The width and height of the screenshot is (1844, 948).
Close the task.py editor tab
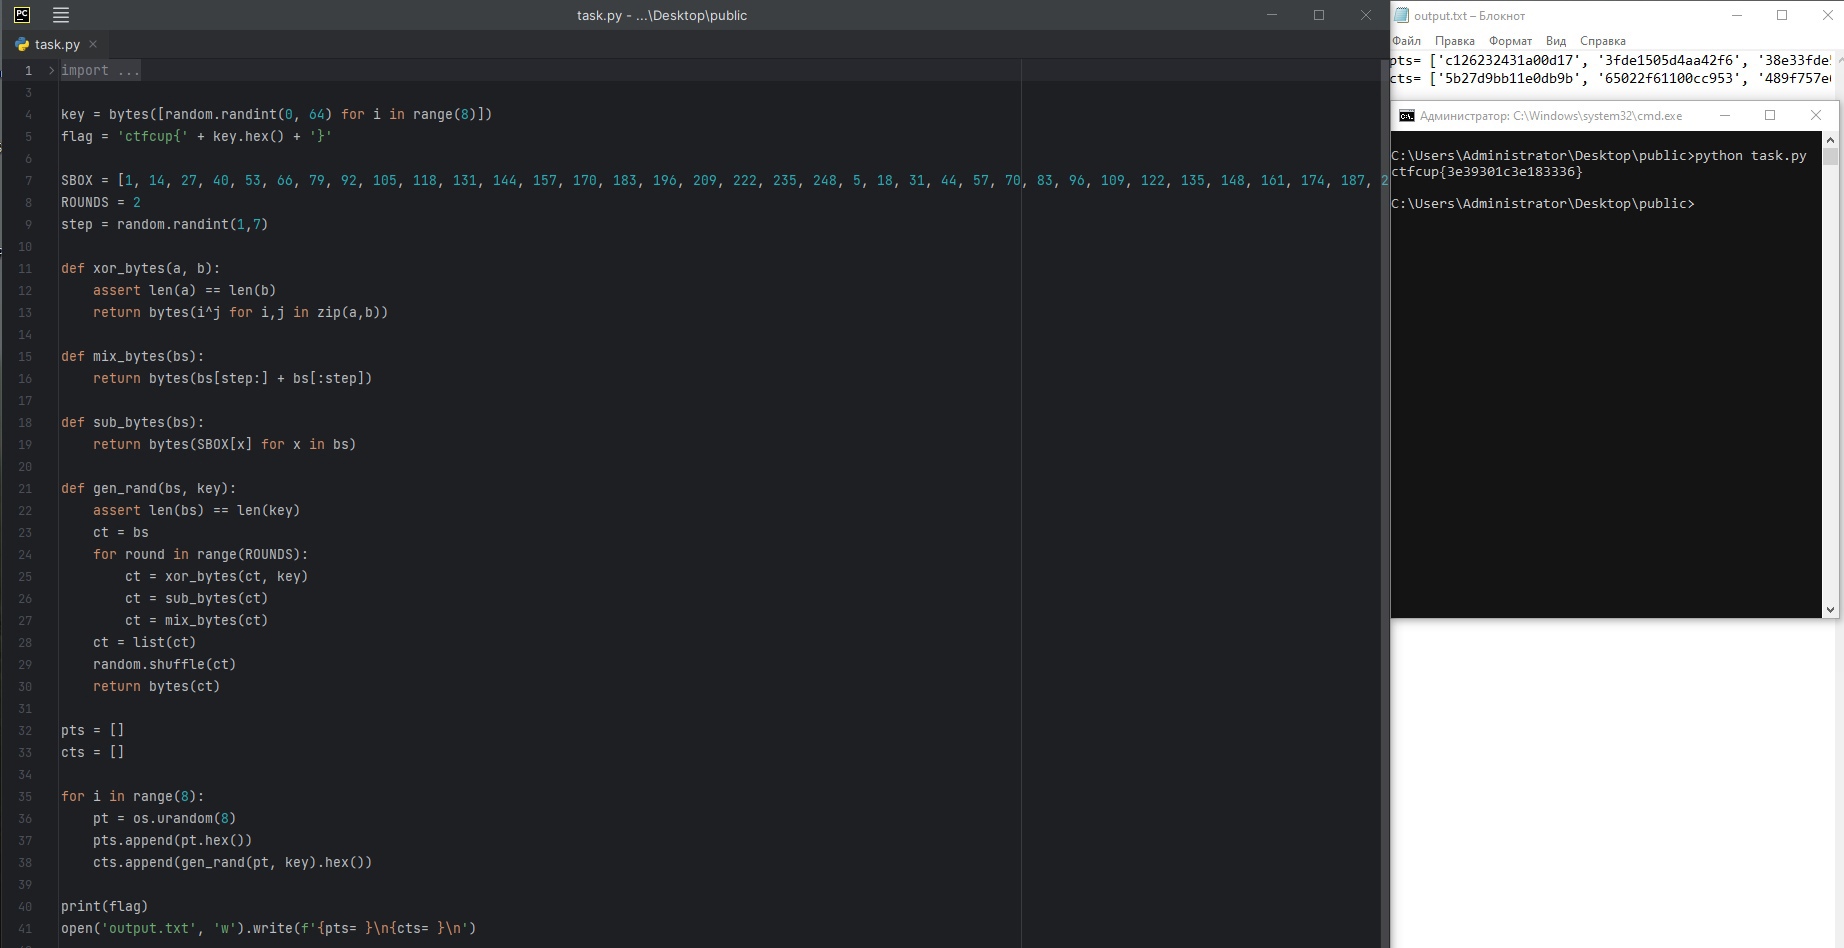[93, 44]
